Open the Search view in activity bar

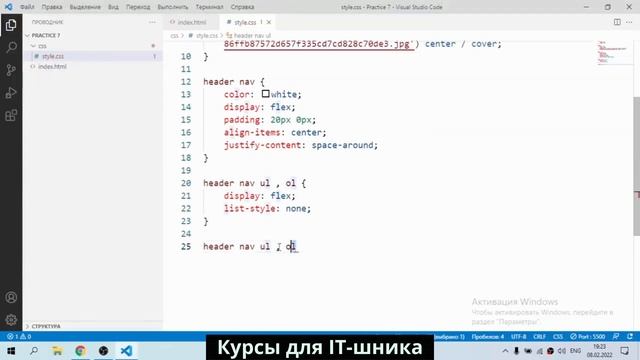coord(11,47)
